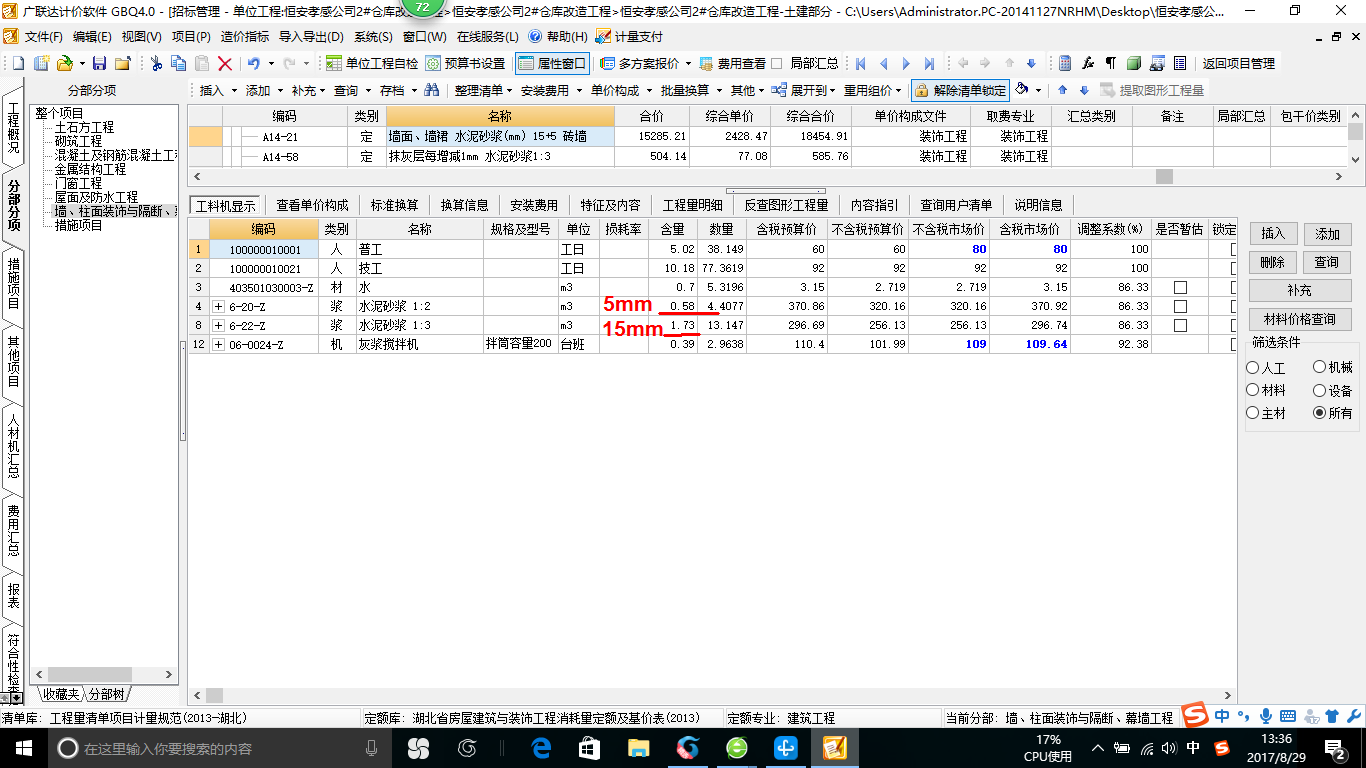Click the list sheet icon before 返回项目管理
Screen dimensions: 1366x768
(x=1180, y=63)
